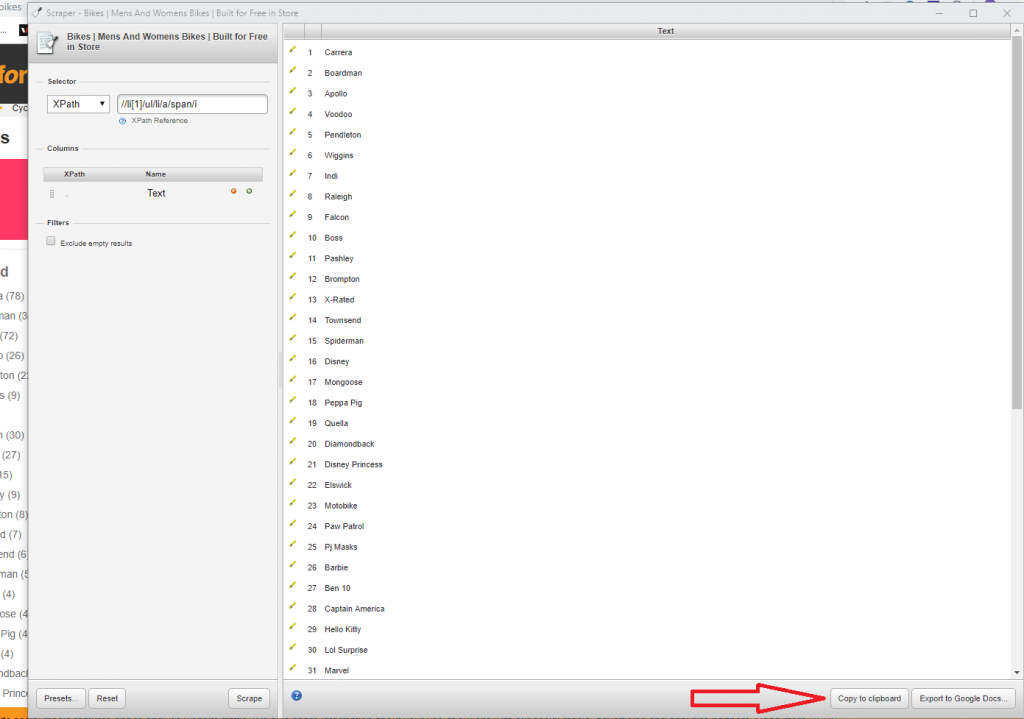Viewport: 1024px width, 719px height.
Task: Click the drag handle next to the Text column
Action: 51,193
